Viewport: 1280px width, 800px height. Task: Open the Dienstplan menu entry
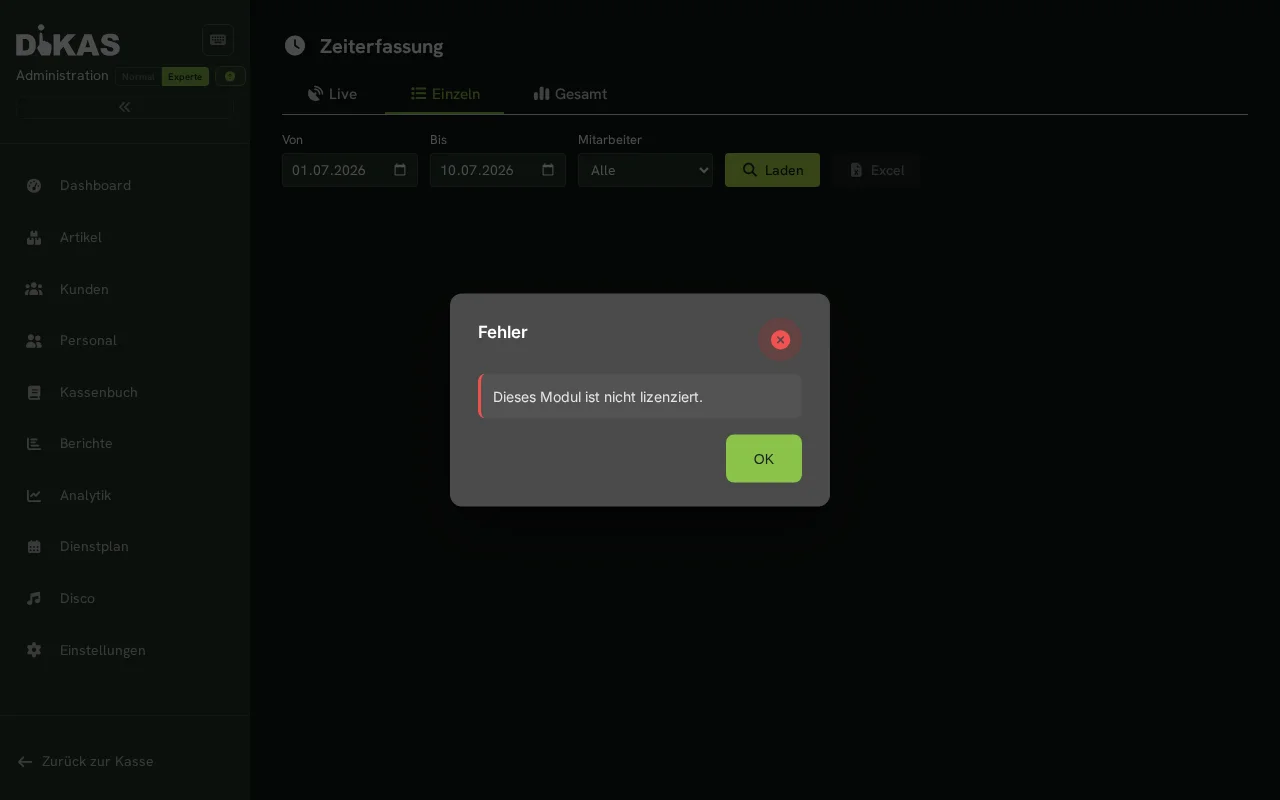click(125, 547)
